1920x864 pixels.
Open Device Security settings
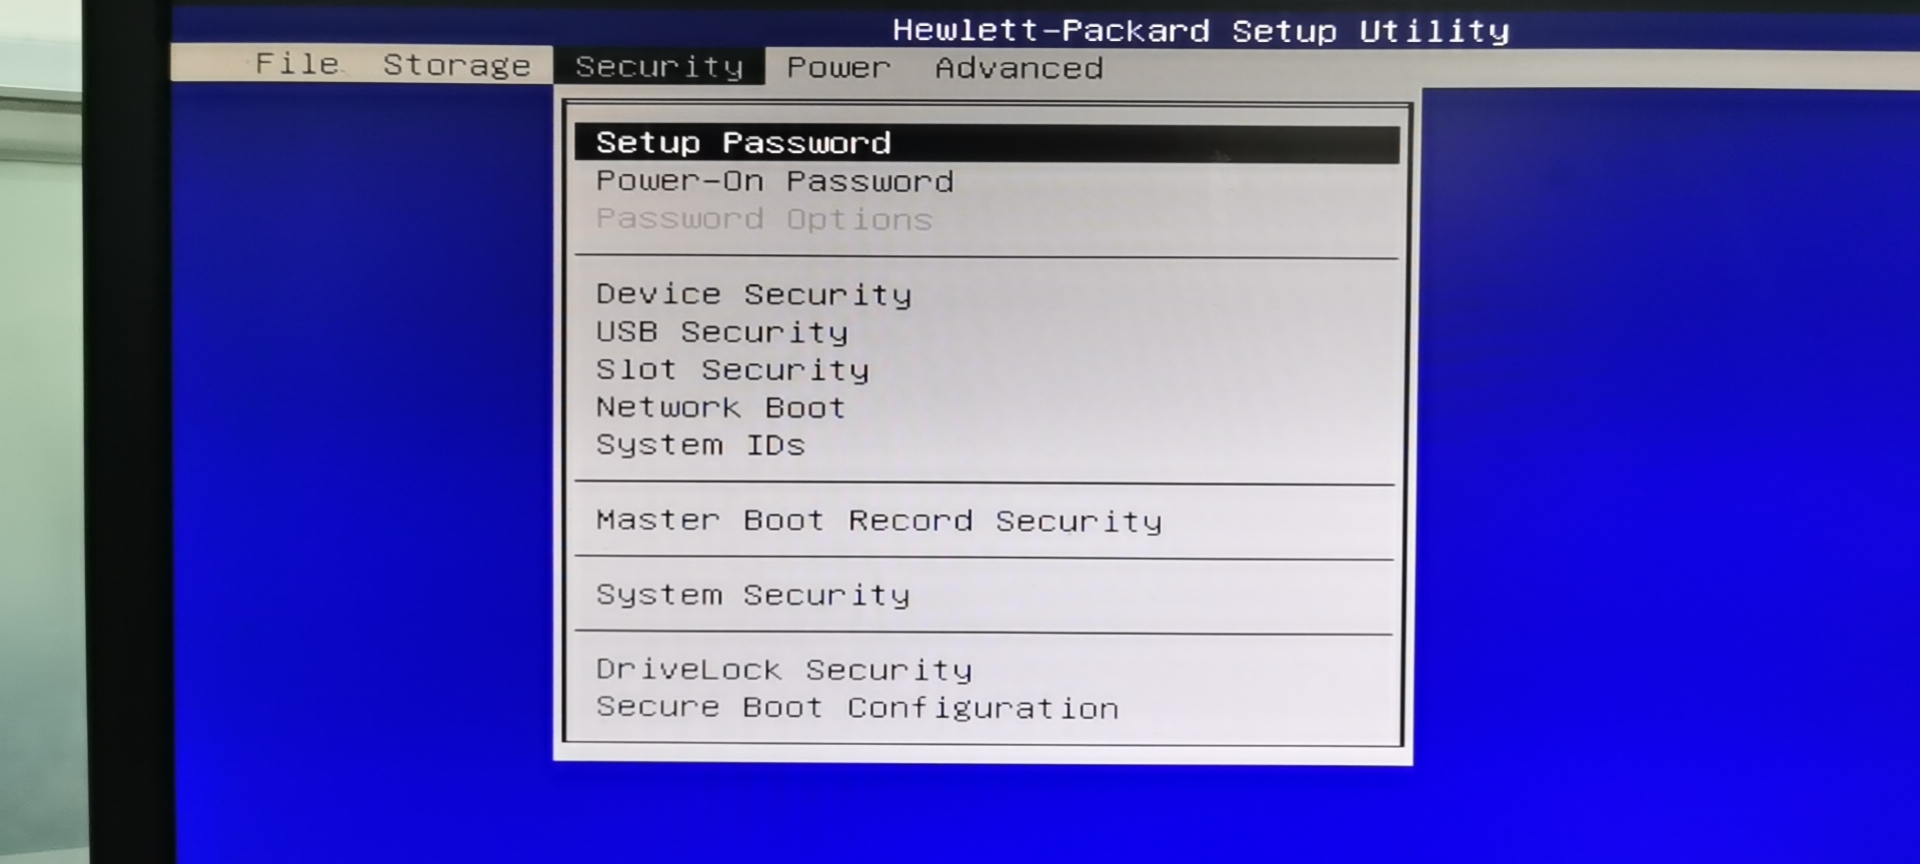coord(753,294)
